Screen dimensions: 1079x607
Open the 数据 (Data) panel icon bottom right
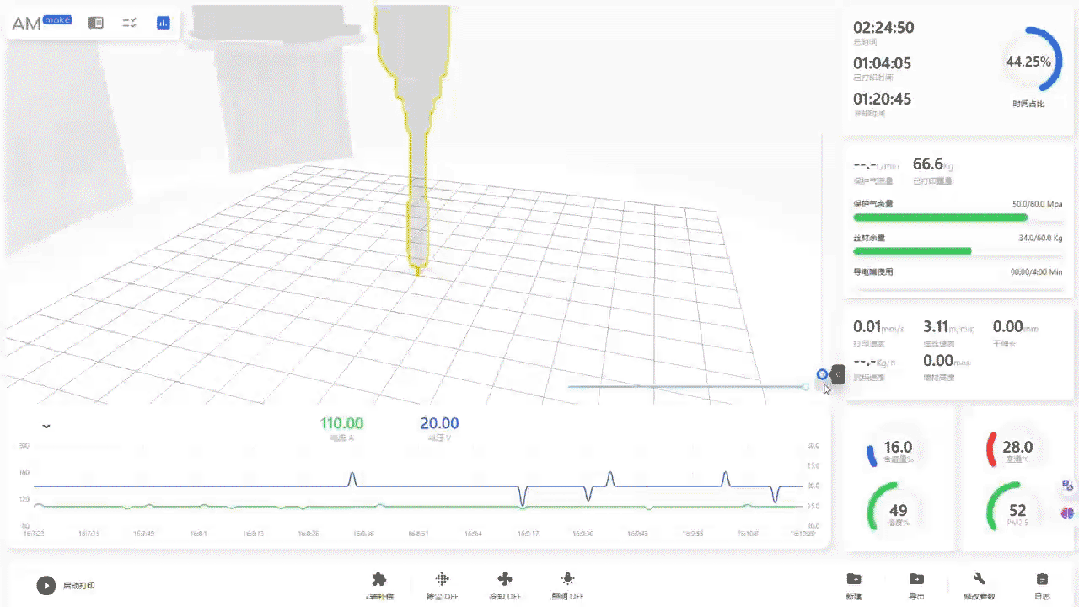click(854, 580)
